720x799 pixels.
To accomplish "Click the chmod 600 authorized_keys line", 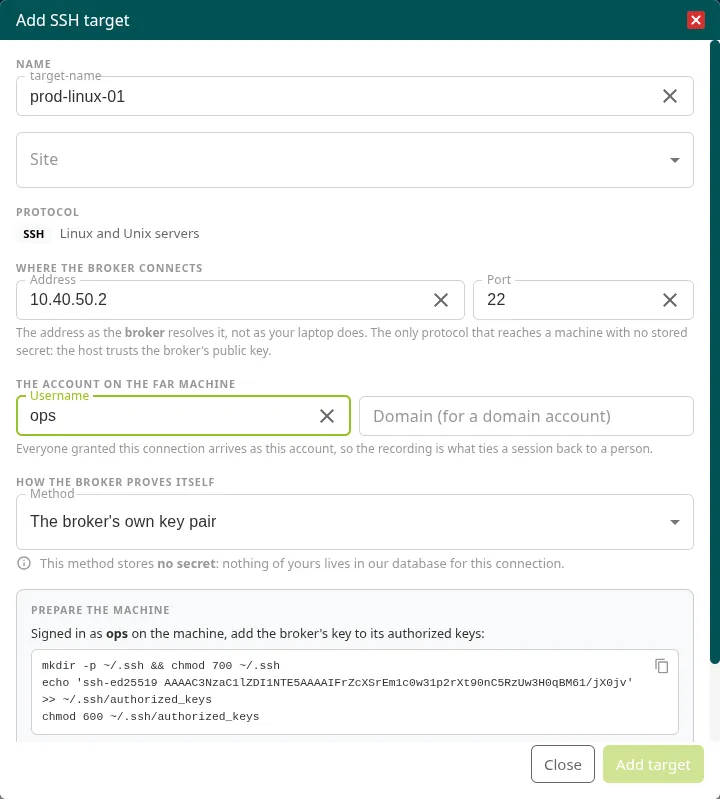I will tap(150, 716).
